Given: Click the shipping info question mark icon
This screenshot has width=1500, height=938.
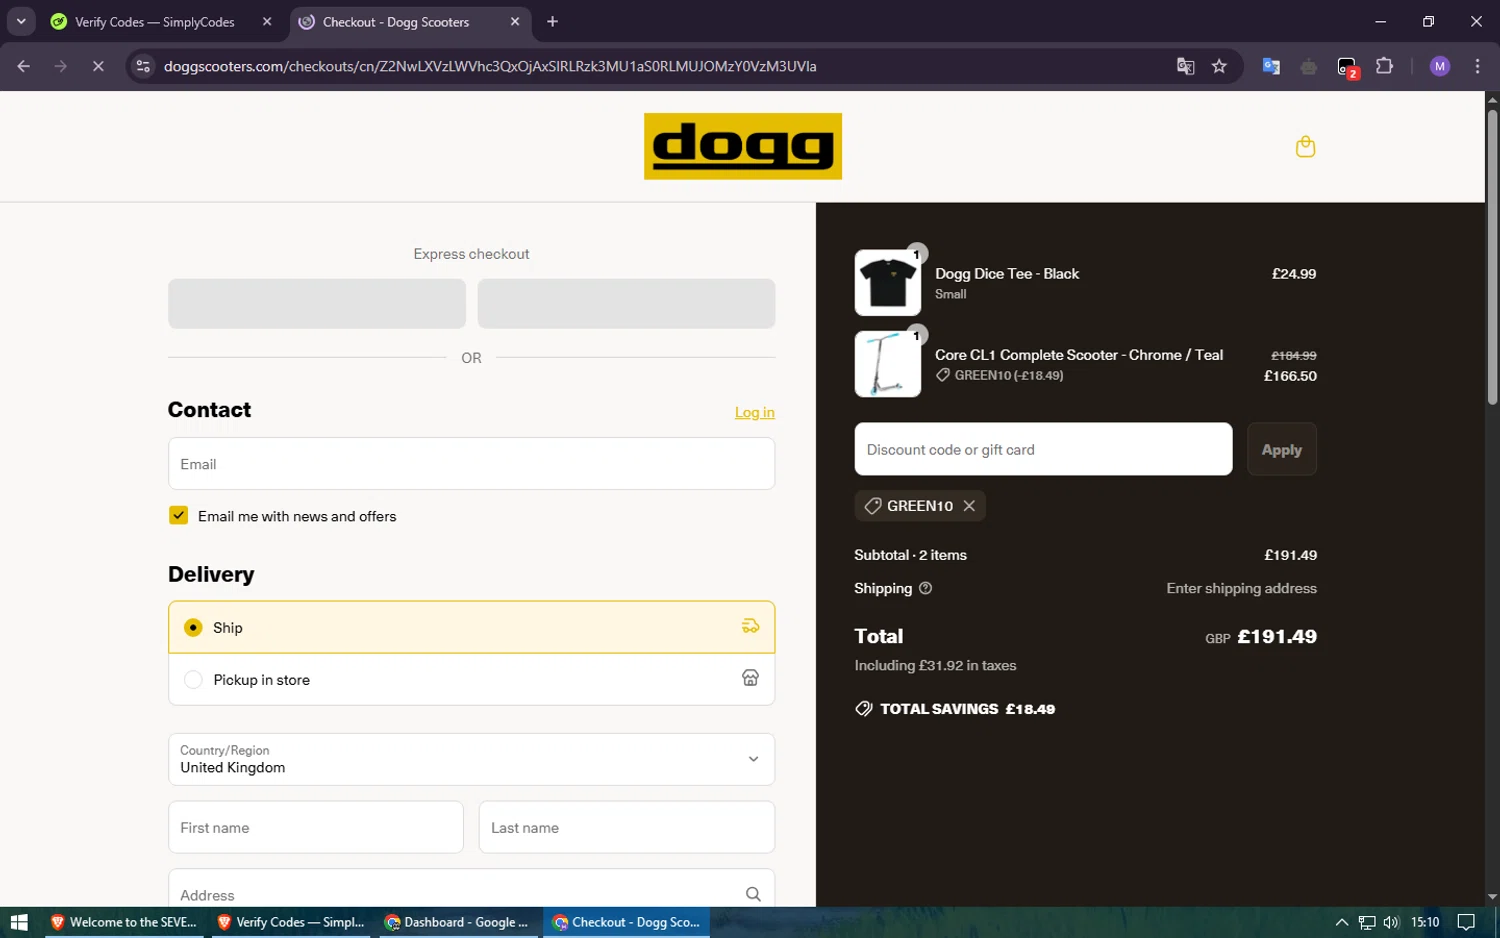Looking at the screenshot, I should pos(925,588).
